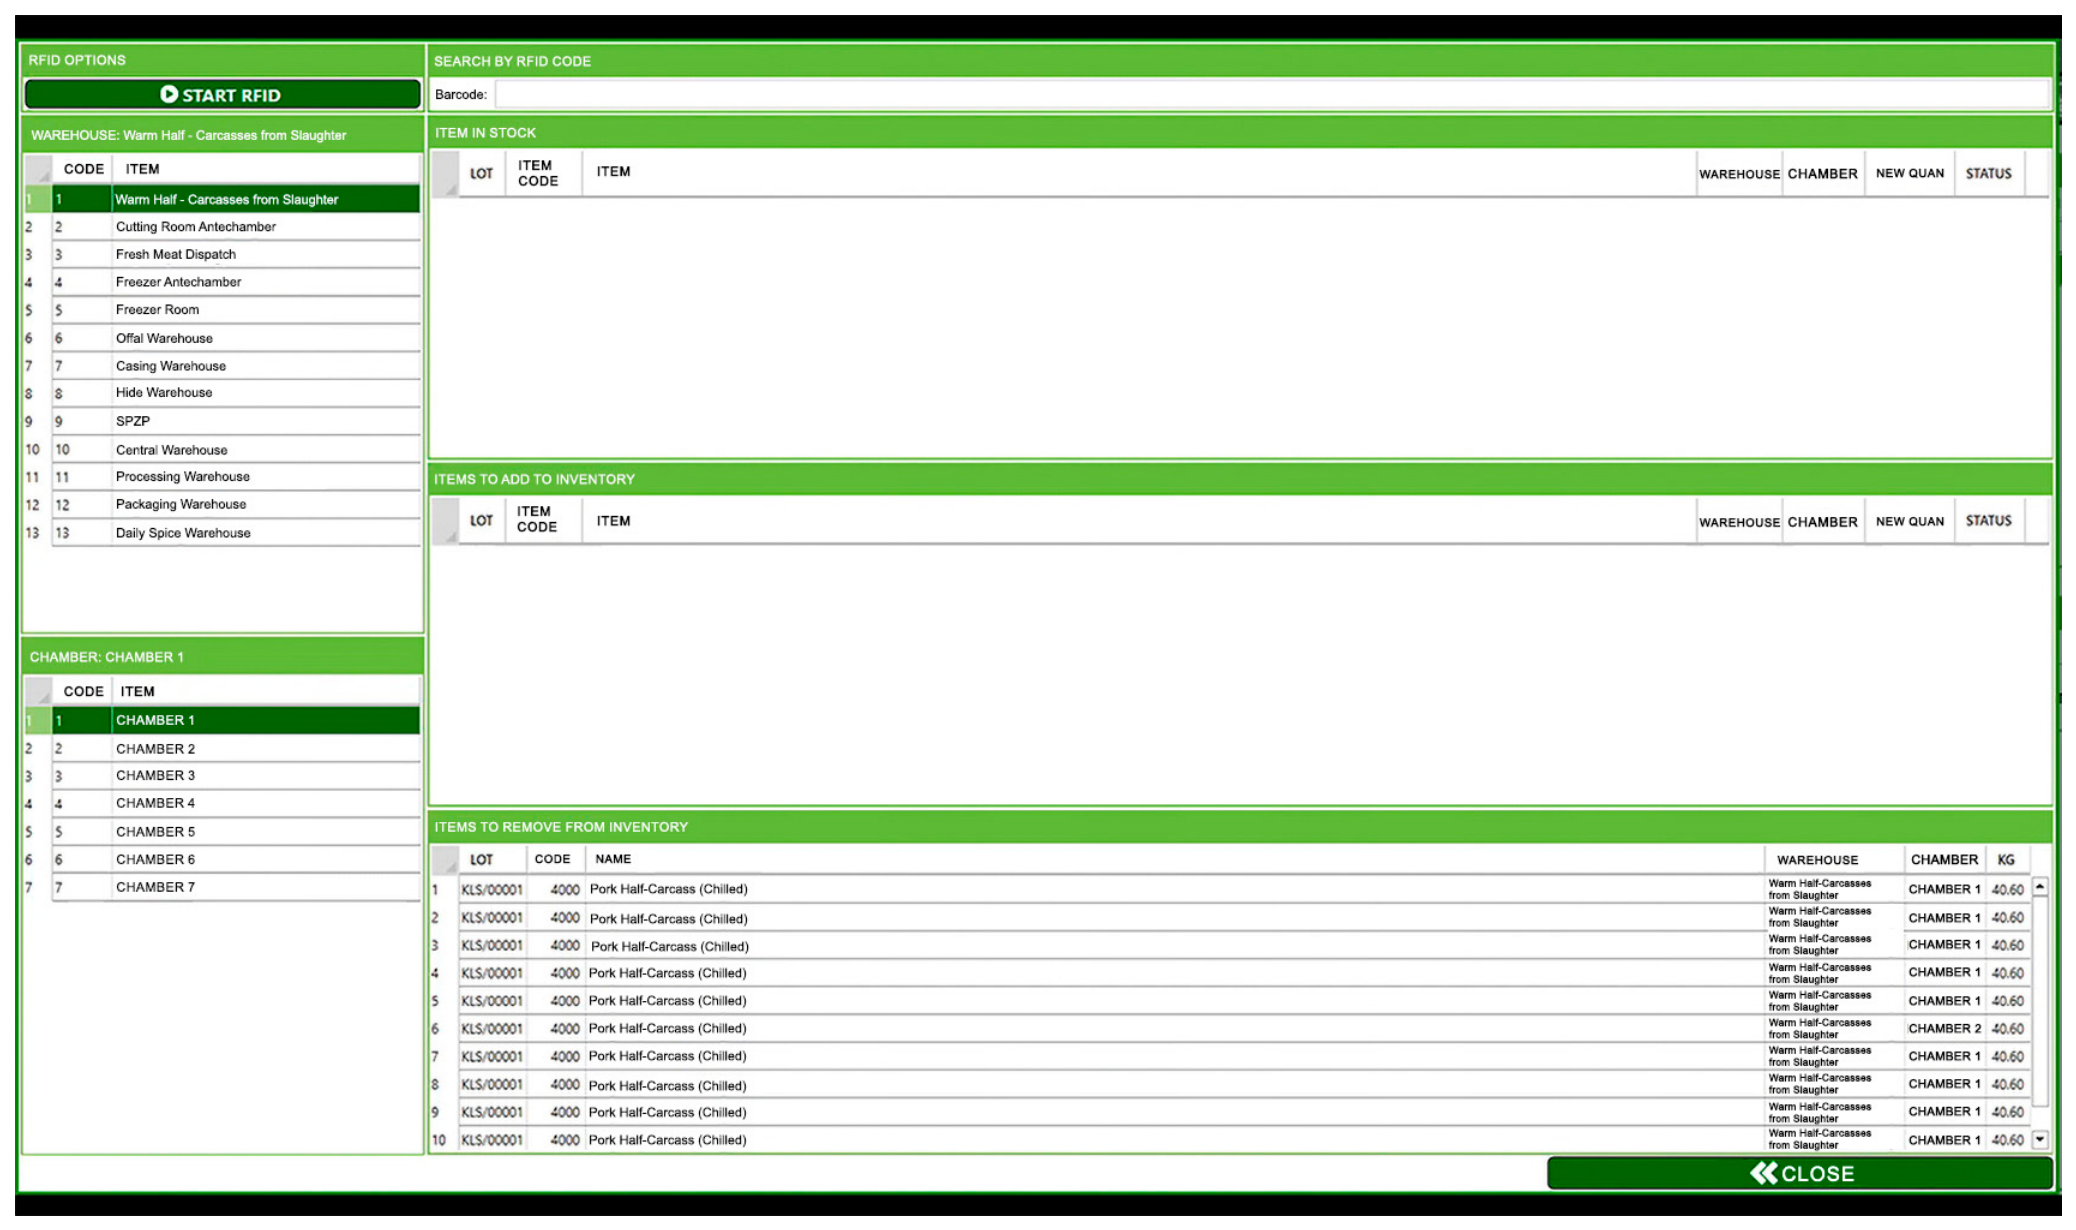Select row 10 Pork Half-Carcass (Chilled)
Image resolution: width=2076 pixels, height=1230 pixels.
click(x=1231, y=1140)
